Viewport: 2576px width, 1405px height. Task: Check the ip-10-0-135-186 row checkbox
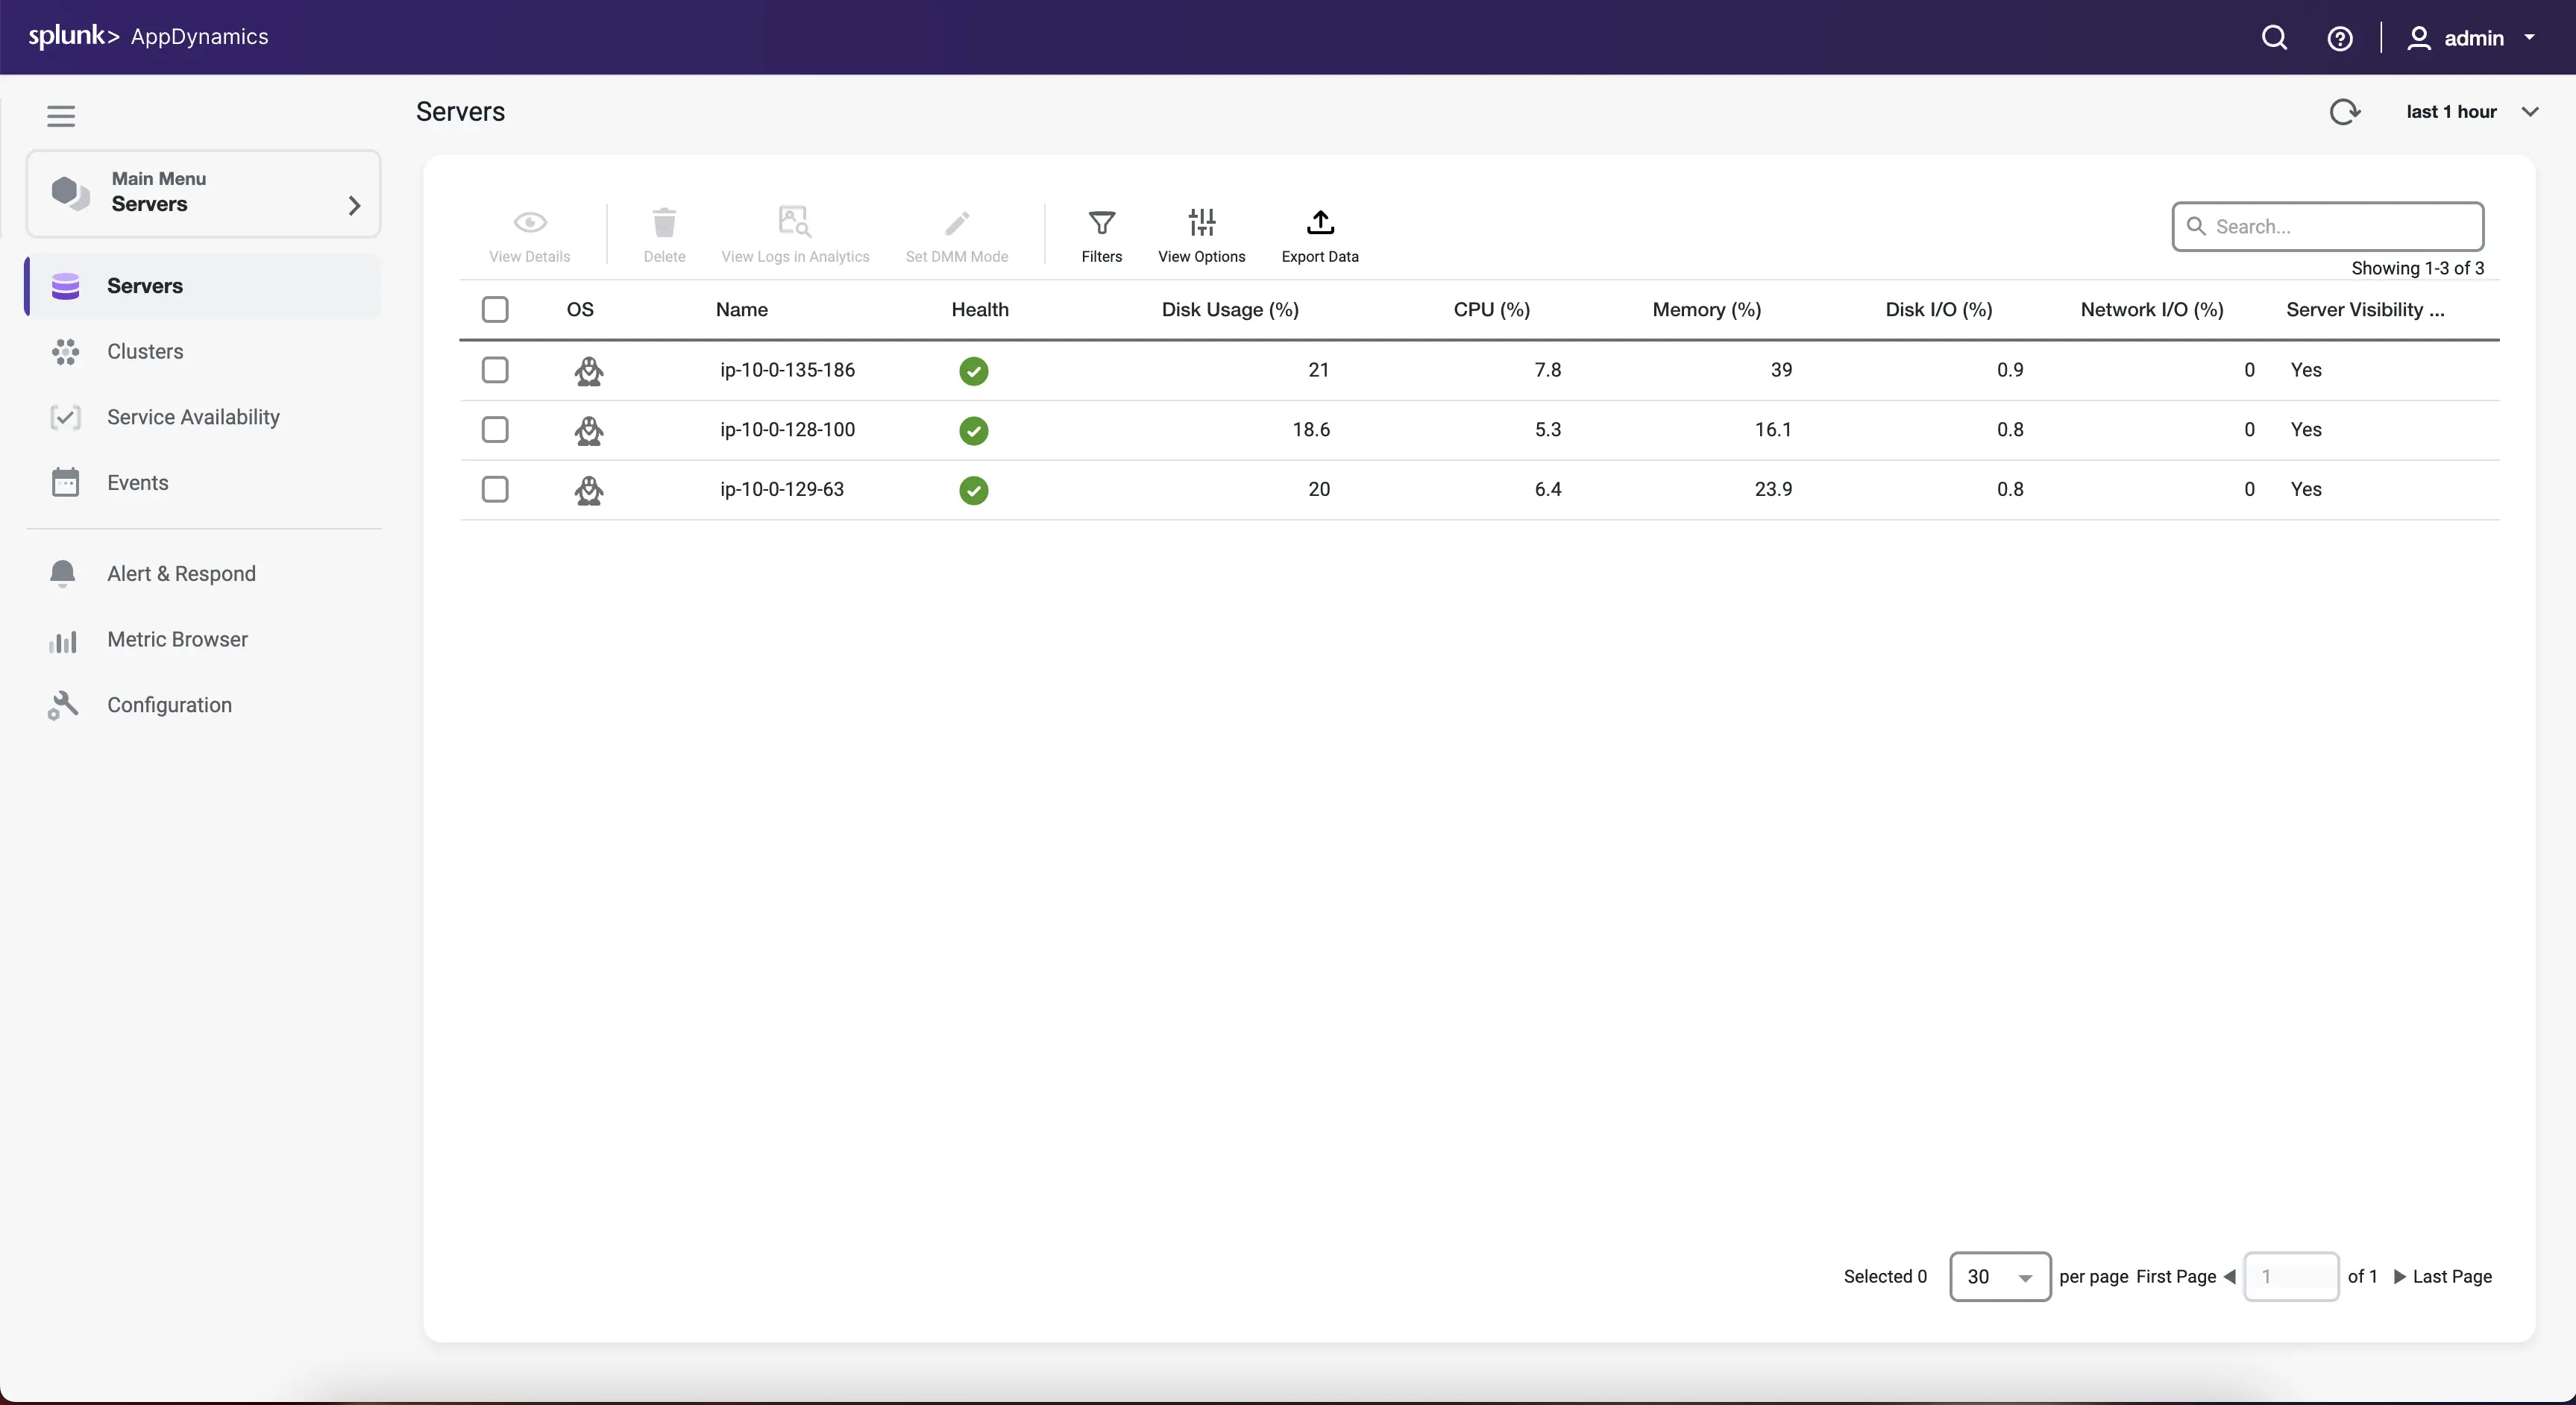pyautogui.click(x=494, y=370)
